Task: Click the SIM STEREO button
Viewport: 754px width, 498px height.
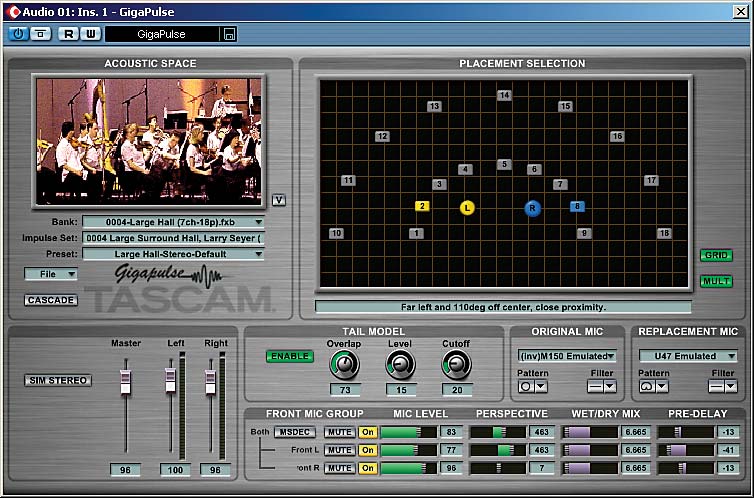Action: pos(58,380)
